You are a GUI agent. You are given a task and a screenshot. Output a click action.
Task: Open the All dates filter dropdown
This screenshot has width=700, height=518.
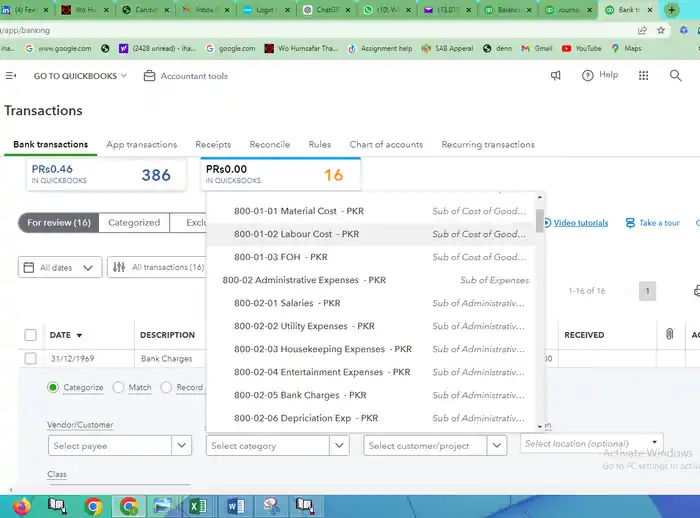60,267
